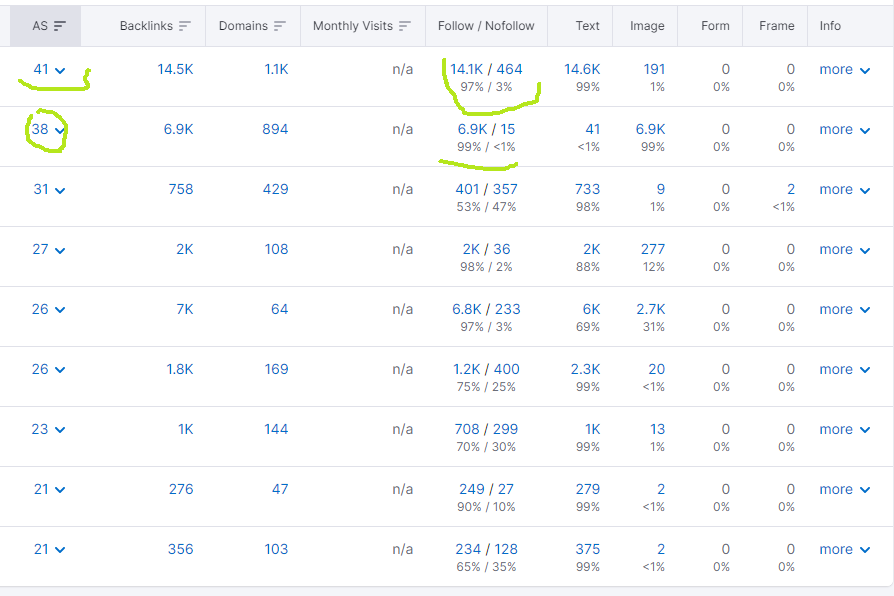This screenshot has height=596, width=894.
Task: Click Monthly Visits sort icon
Action: [x=404, y=26]
